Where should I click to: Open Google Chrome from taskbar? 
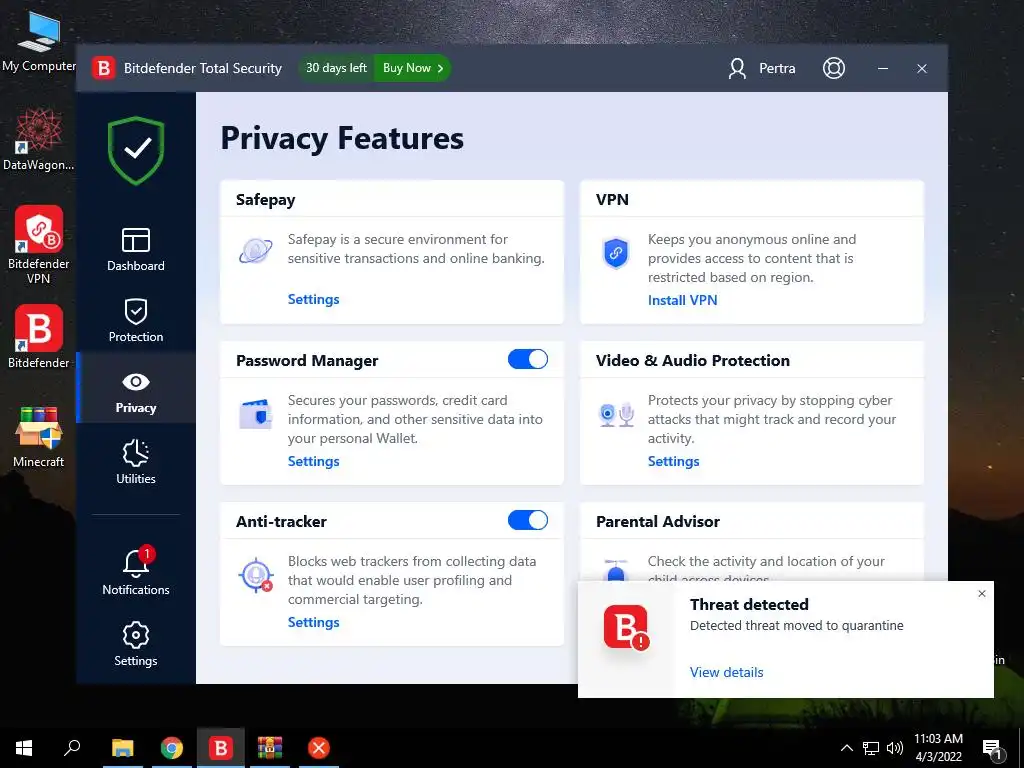172,748
